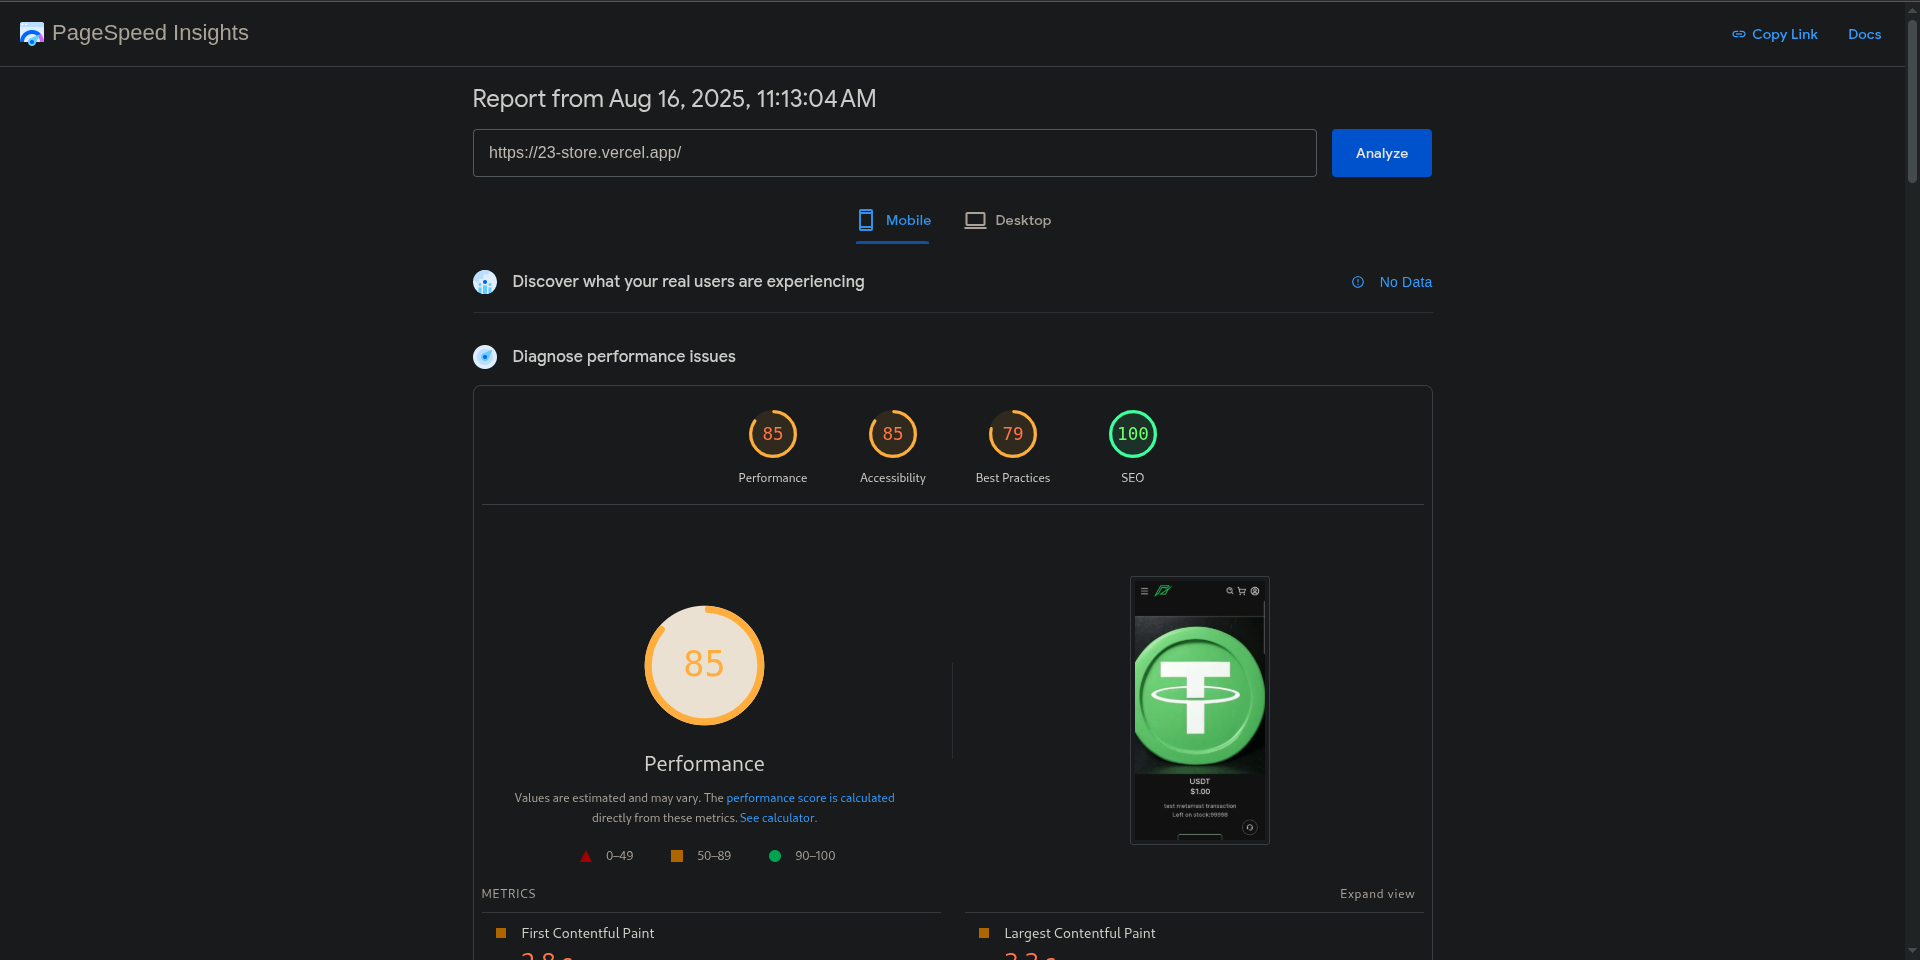The height and width of the screenshot is (960, 1920).
Task: Click the page screenshot thumbnail
Action: [1200, 711]
